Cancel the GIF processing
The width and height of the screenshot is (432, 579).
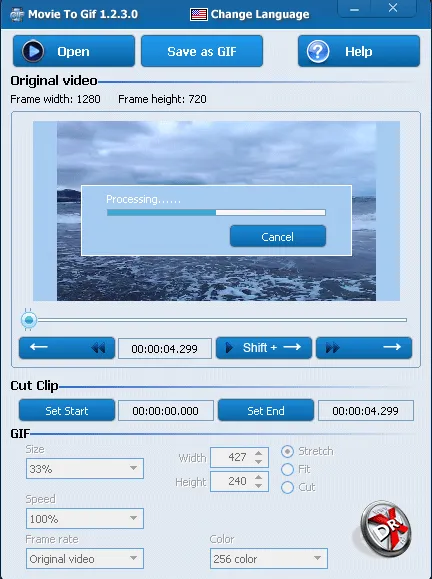point(278,236)
